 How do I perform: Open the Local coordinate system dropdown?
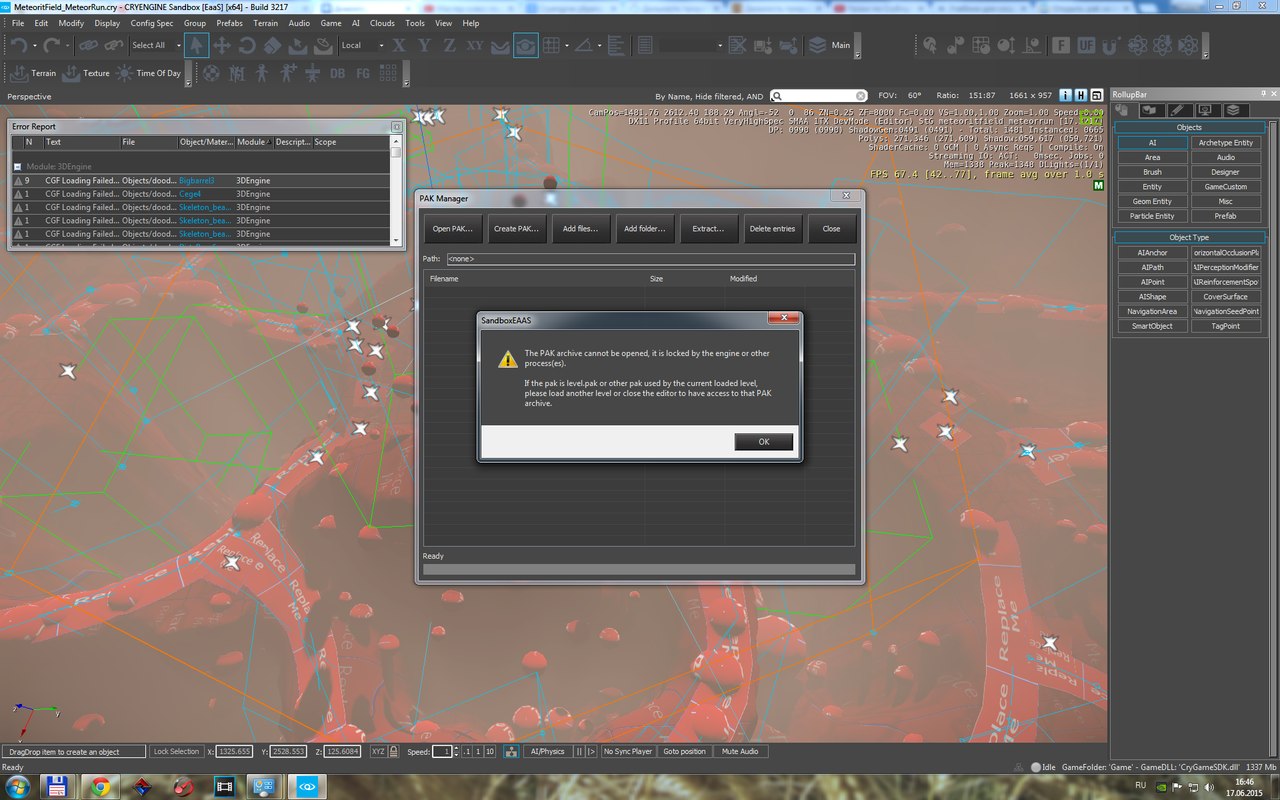(x=362, y=45)
